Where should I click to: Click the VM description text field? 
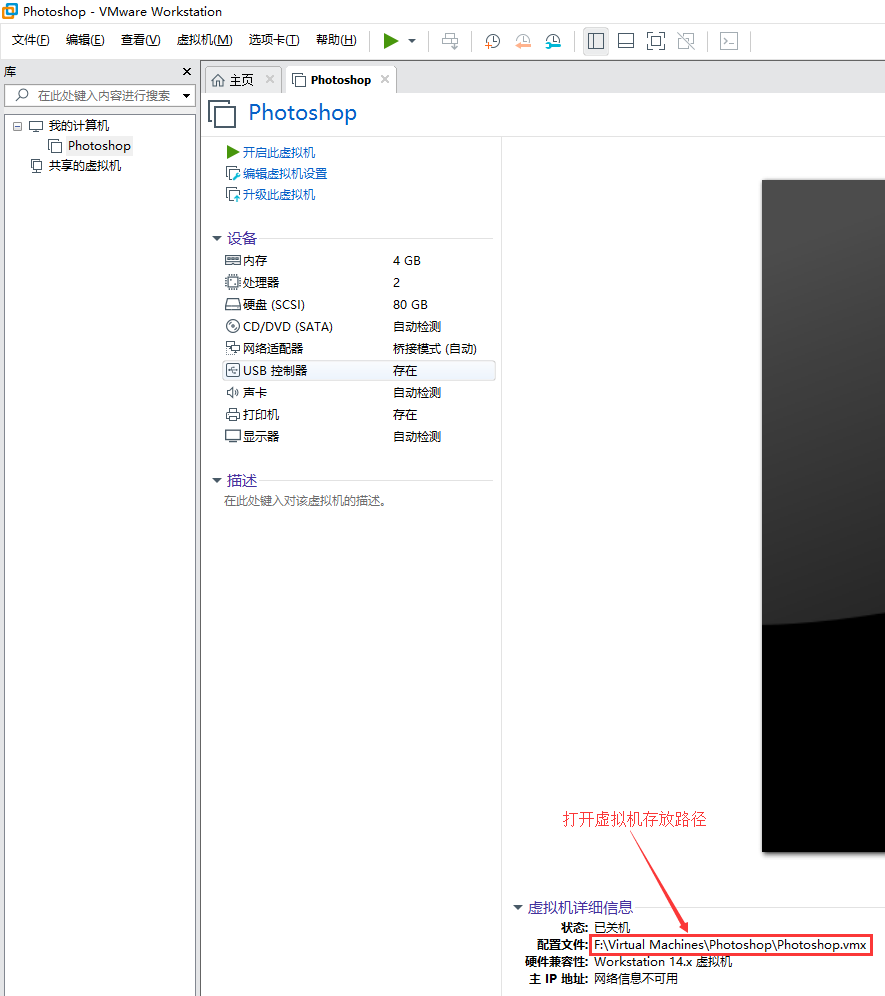(x=305, y=501)
